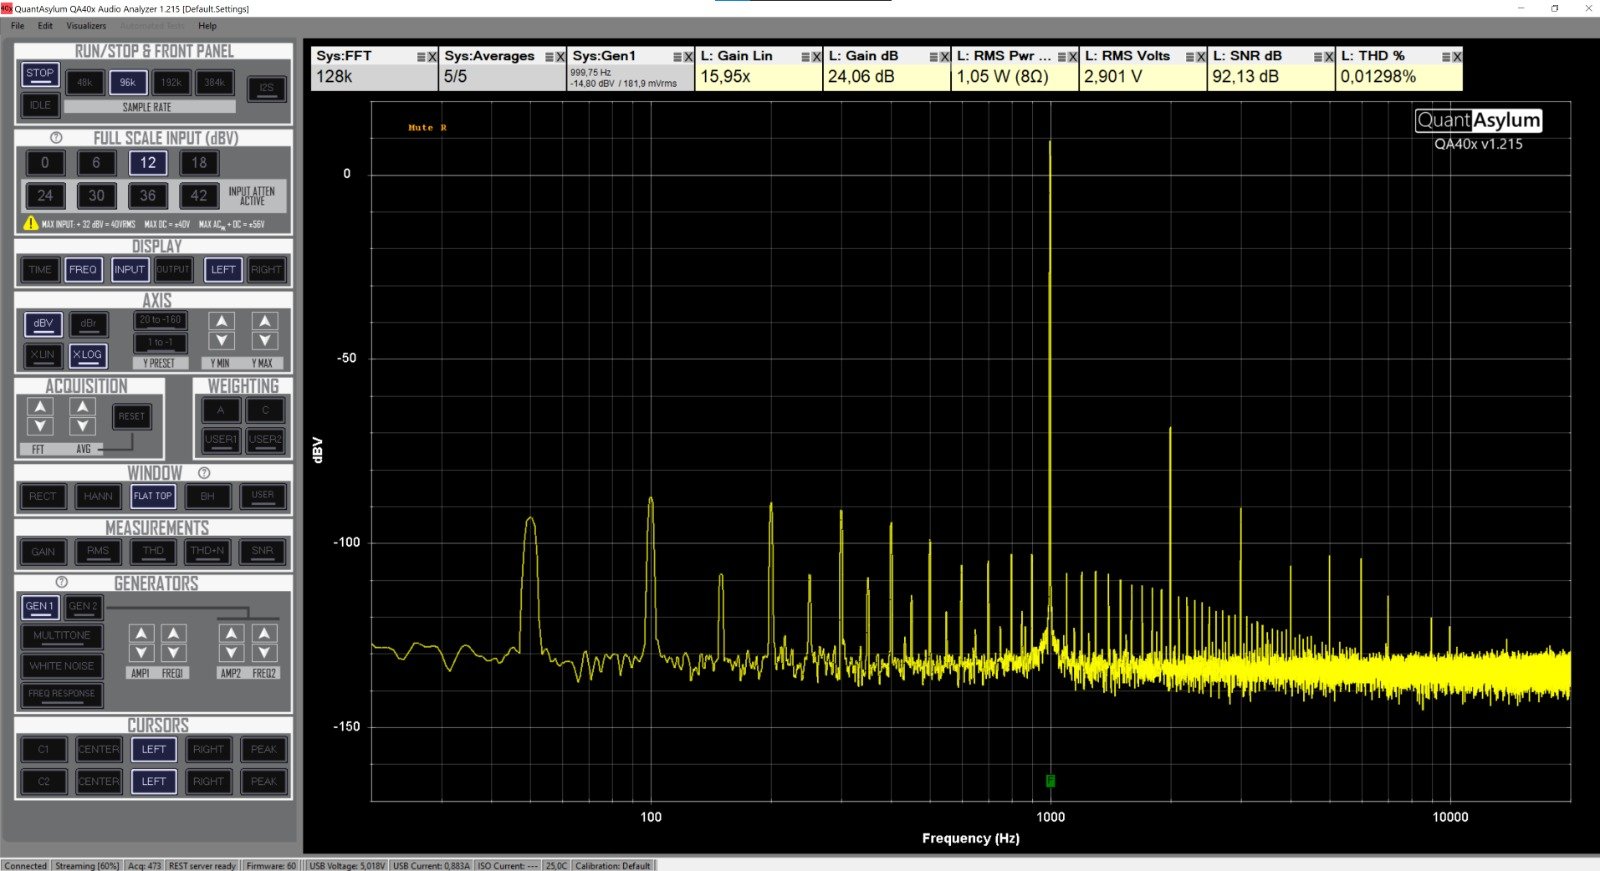This screenshot has width=1600, height=871.
Task: Lower Y MAX with down arrow
Action: 264,341
